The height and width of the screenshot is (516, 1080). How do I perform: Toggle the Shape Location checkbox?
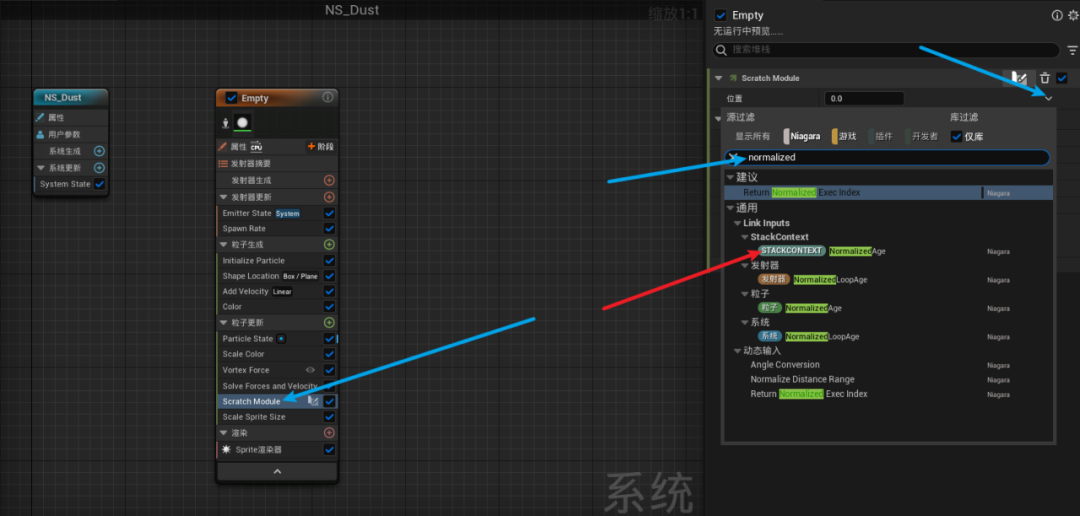tap(329, 276)
